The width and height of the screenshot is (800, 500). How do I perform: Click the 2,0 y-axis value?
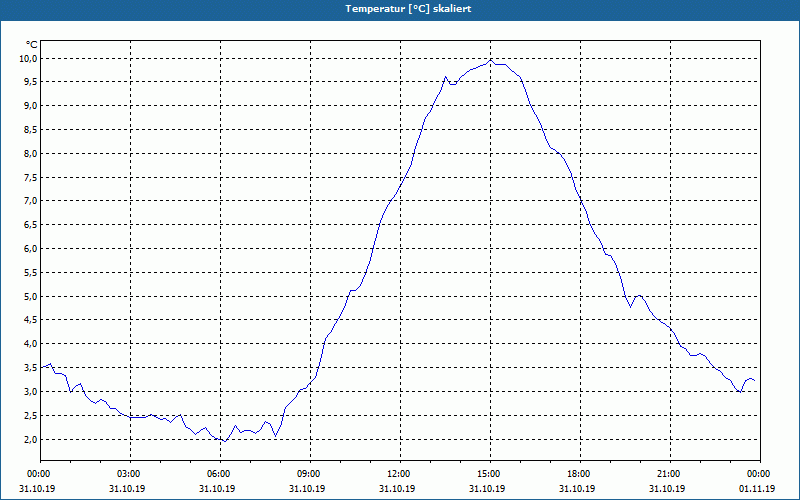pyautogui.click(x=31, y=439)
